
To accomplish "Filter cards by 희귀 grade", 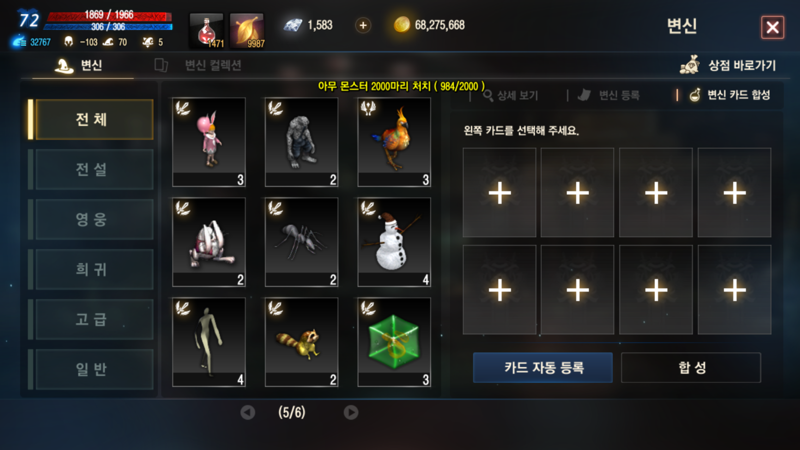I will 94,269.
